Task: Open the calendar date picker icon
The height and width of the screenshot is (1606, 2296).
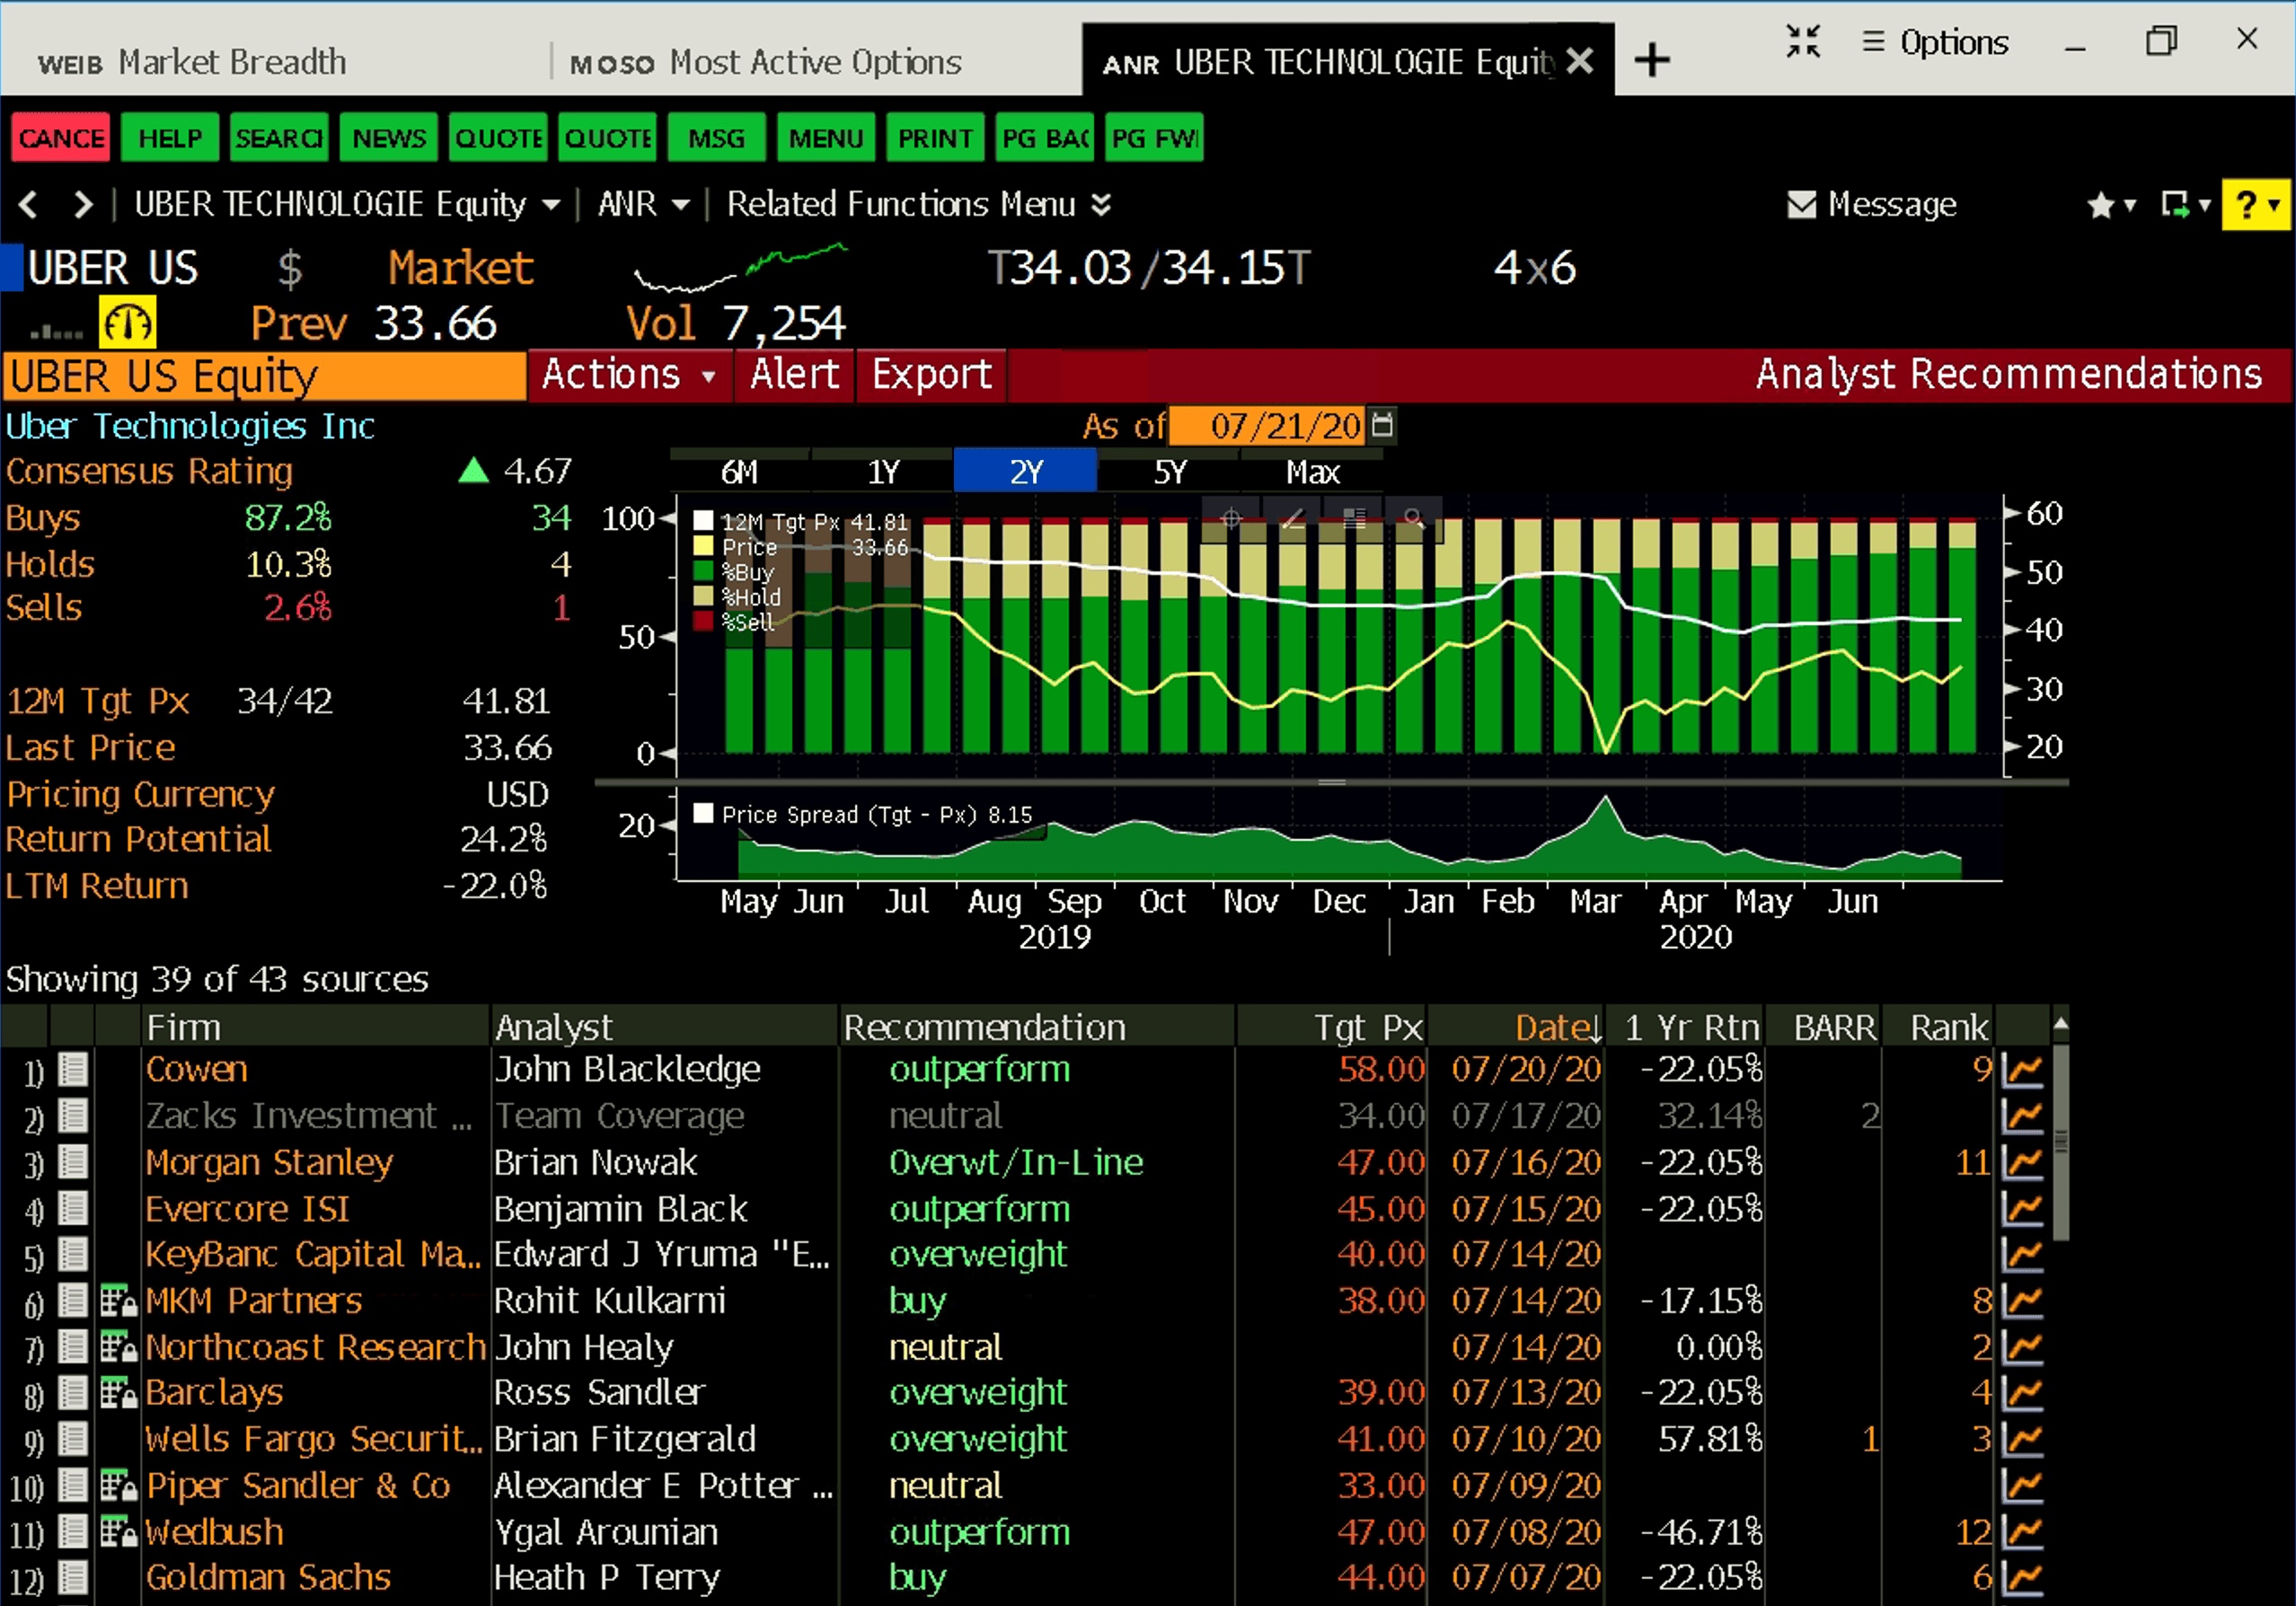Action: pyautogui.click(x=1382, y=426)
